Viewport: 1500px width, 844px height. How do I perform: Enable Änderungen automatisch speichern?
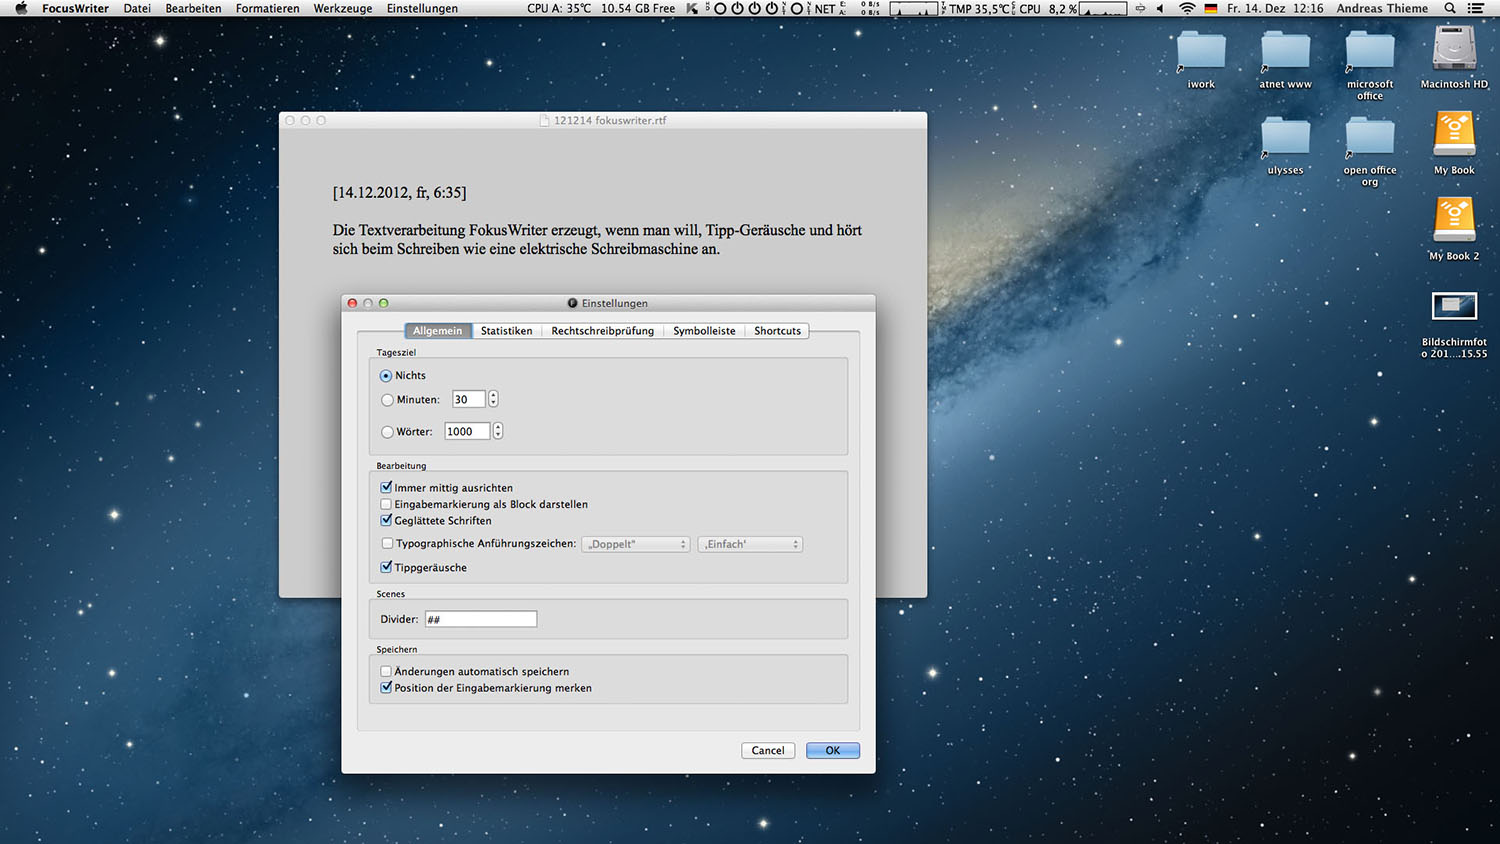click(386, 671)
